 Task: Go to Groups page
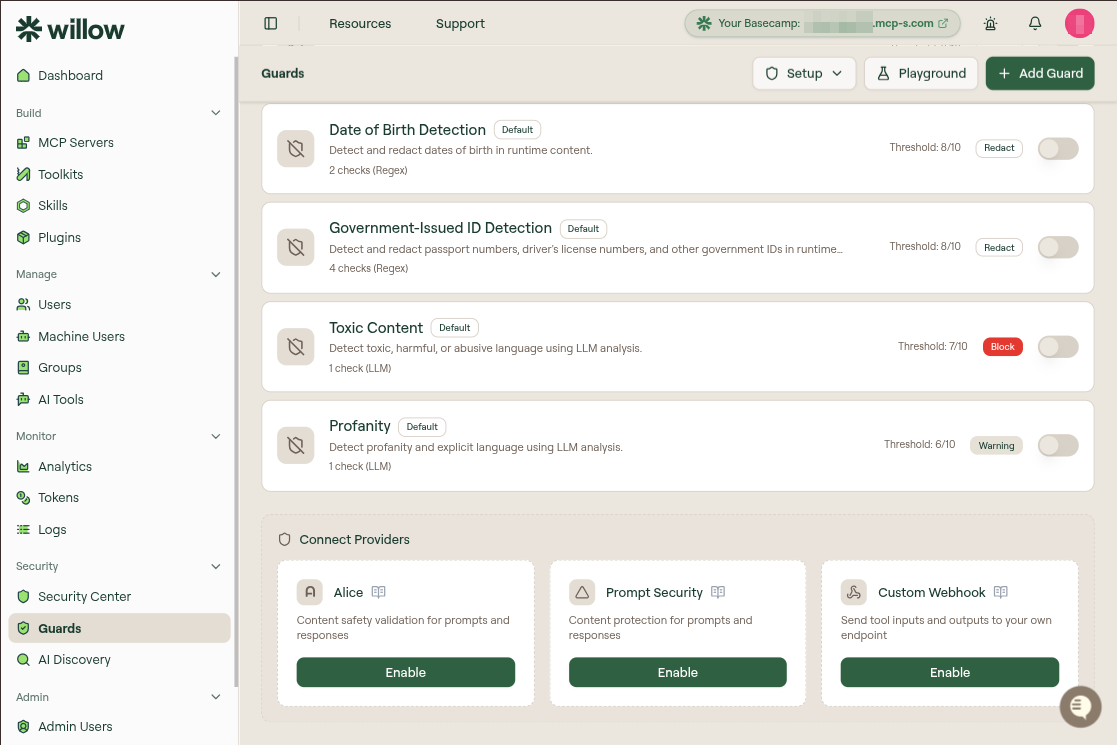pos(119,368)
